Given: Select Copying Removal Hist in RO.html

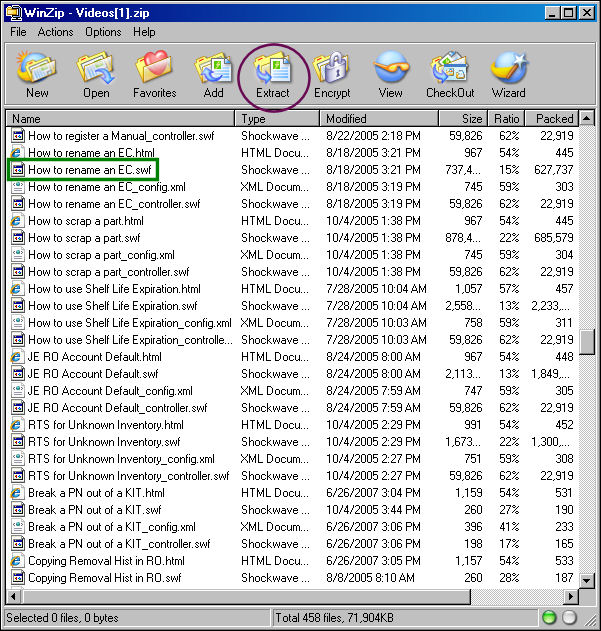Looking at the screenshot, I should [x=106, y=561].
